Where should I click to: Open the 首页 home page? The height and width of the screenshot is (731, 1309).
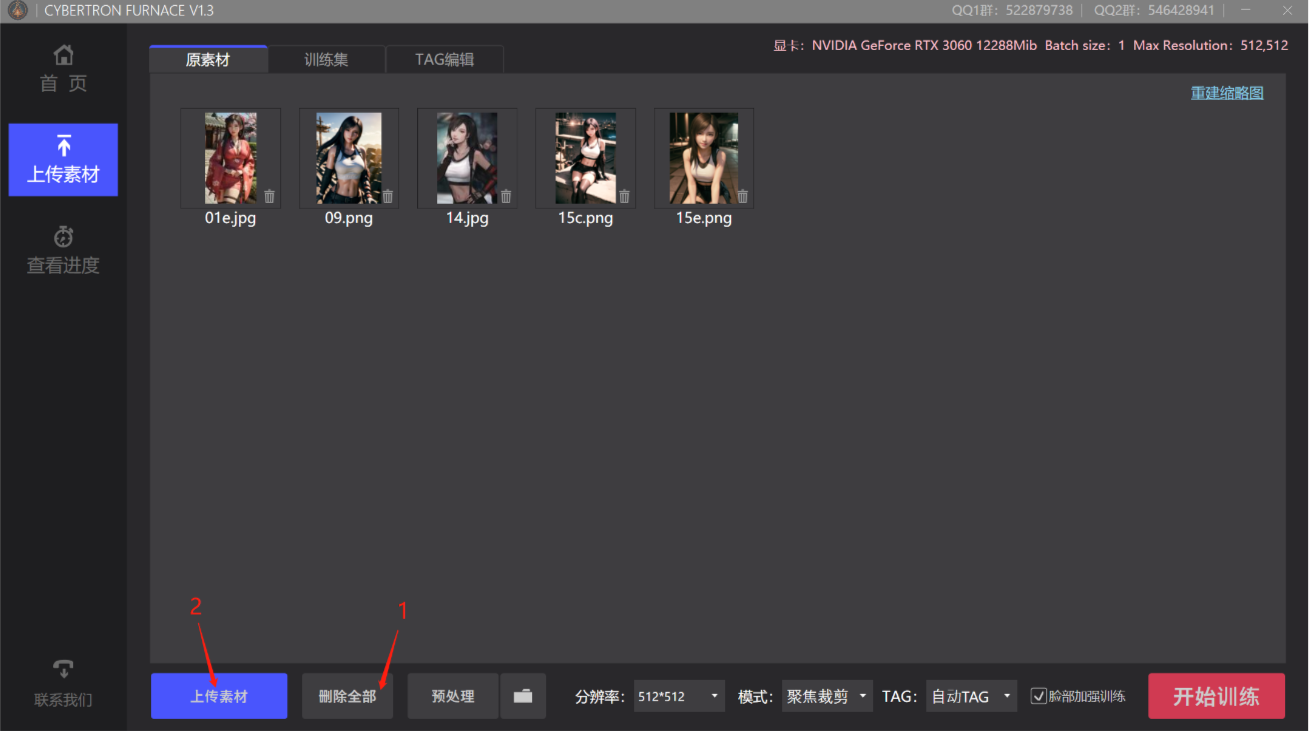click(x=63, y=69)
